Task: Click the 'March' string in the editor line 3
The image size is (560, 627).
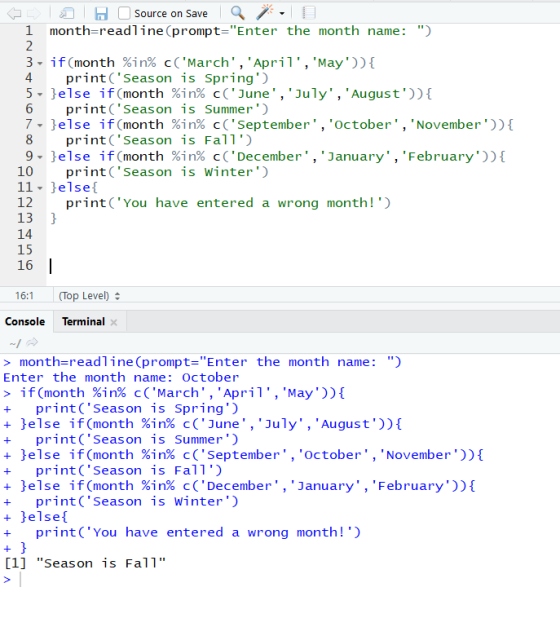Action: pos(208,62)
